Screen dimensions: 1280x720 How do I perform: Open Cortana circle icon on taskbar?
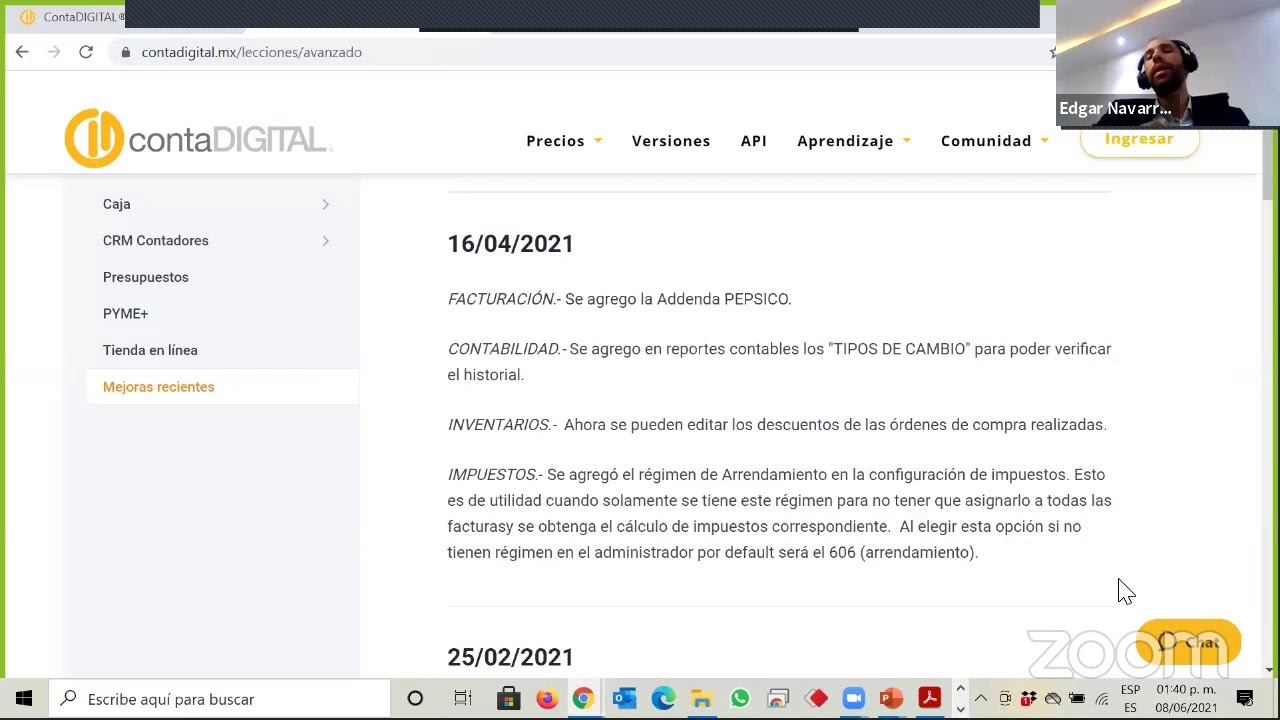415,699
